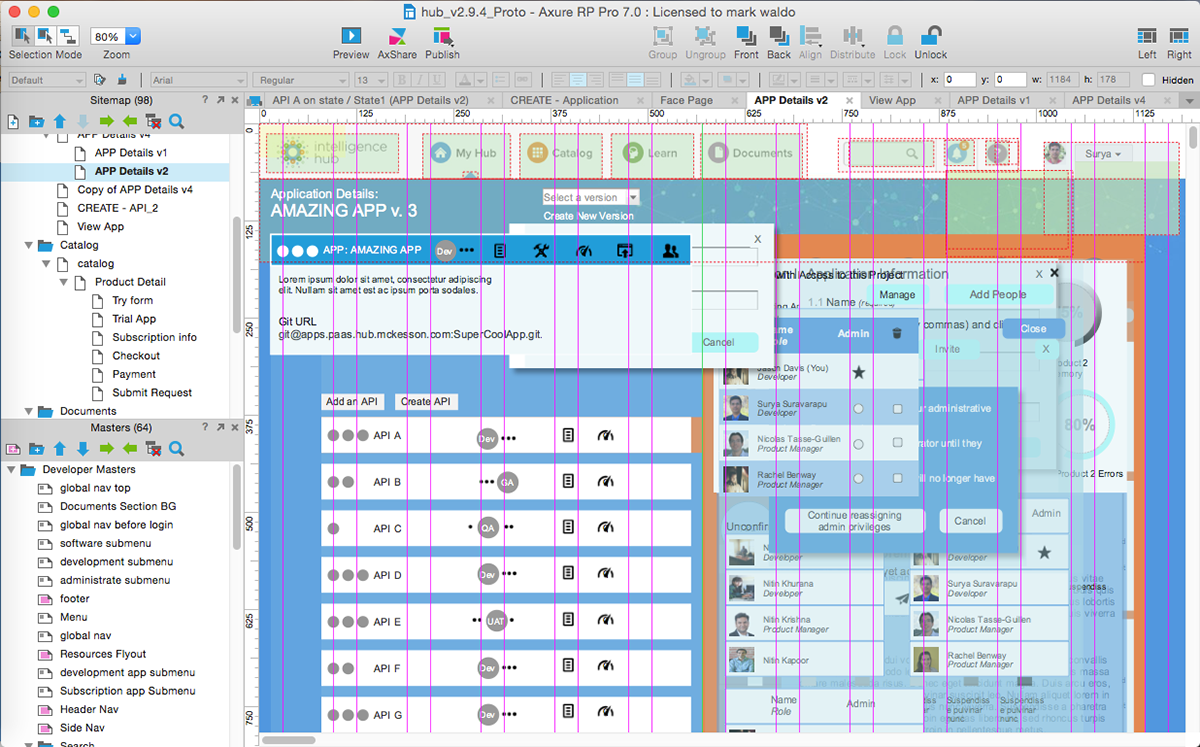Move master down with blue down arrow

(83, 449)
